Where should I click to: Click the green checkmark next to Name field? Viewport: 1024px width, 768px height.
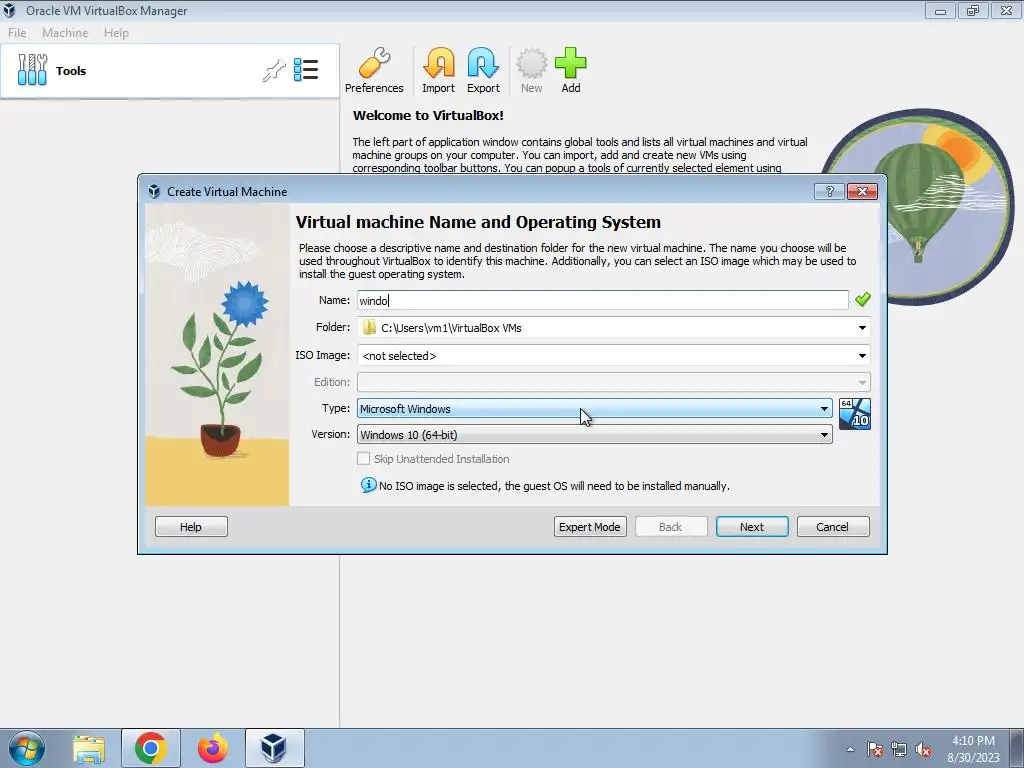(863, 299)
